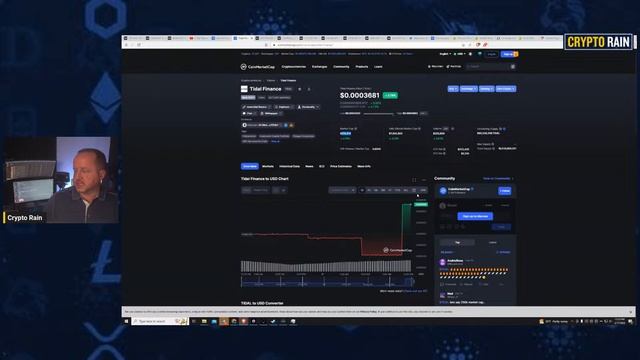Click the Sign up to discuss button

pyautogui.click(x=475, y=216)
